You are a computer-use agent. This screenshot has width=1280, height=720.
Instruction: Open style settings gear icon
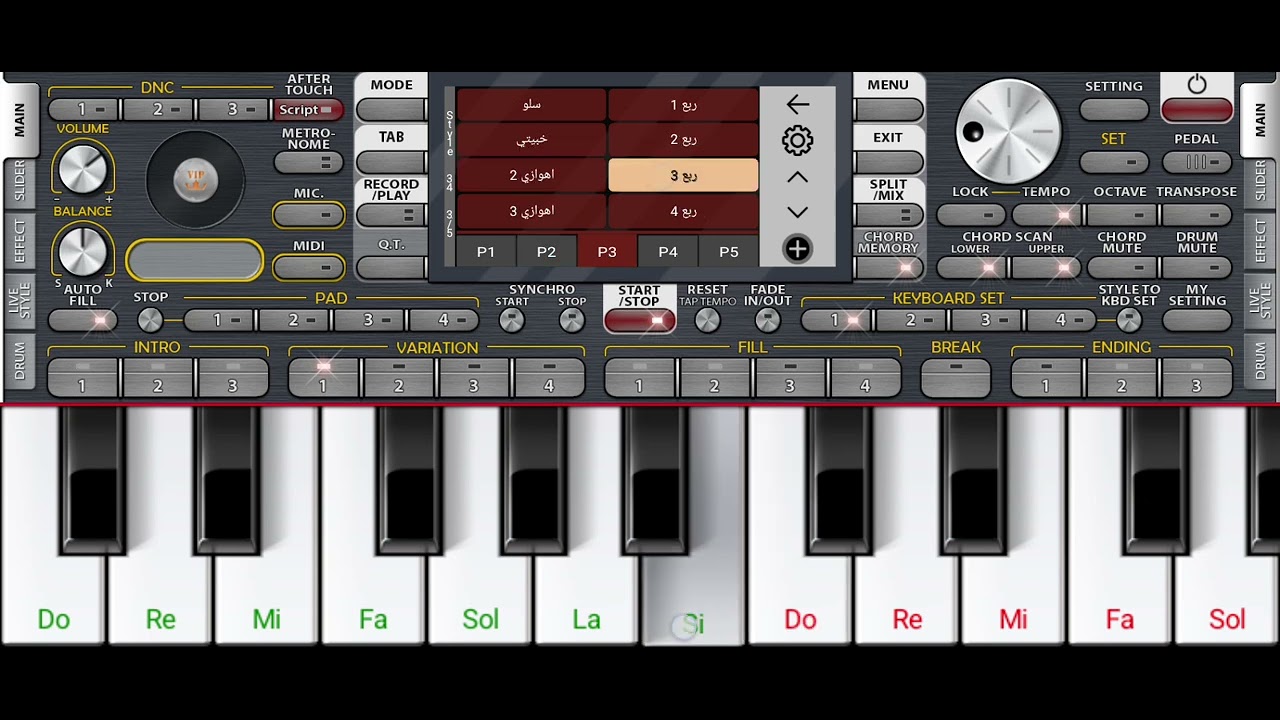797,140
